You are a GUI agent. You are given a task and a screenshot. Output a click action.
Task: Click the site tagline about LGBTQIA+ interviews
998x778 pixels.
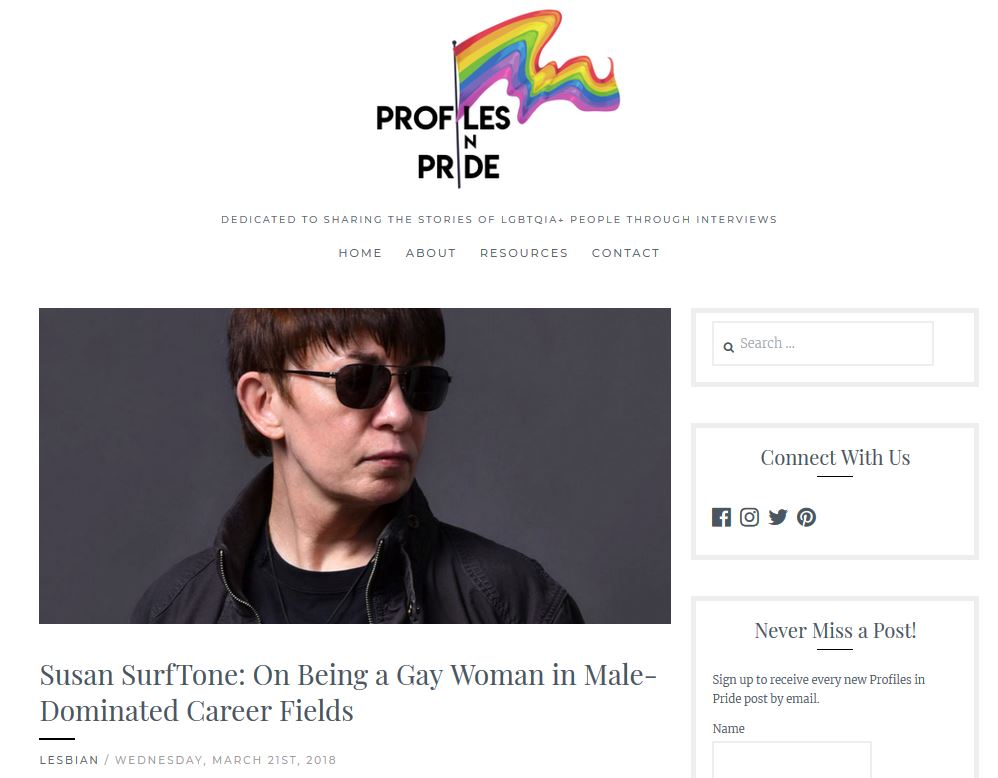(x=499, y=220)
